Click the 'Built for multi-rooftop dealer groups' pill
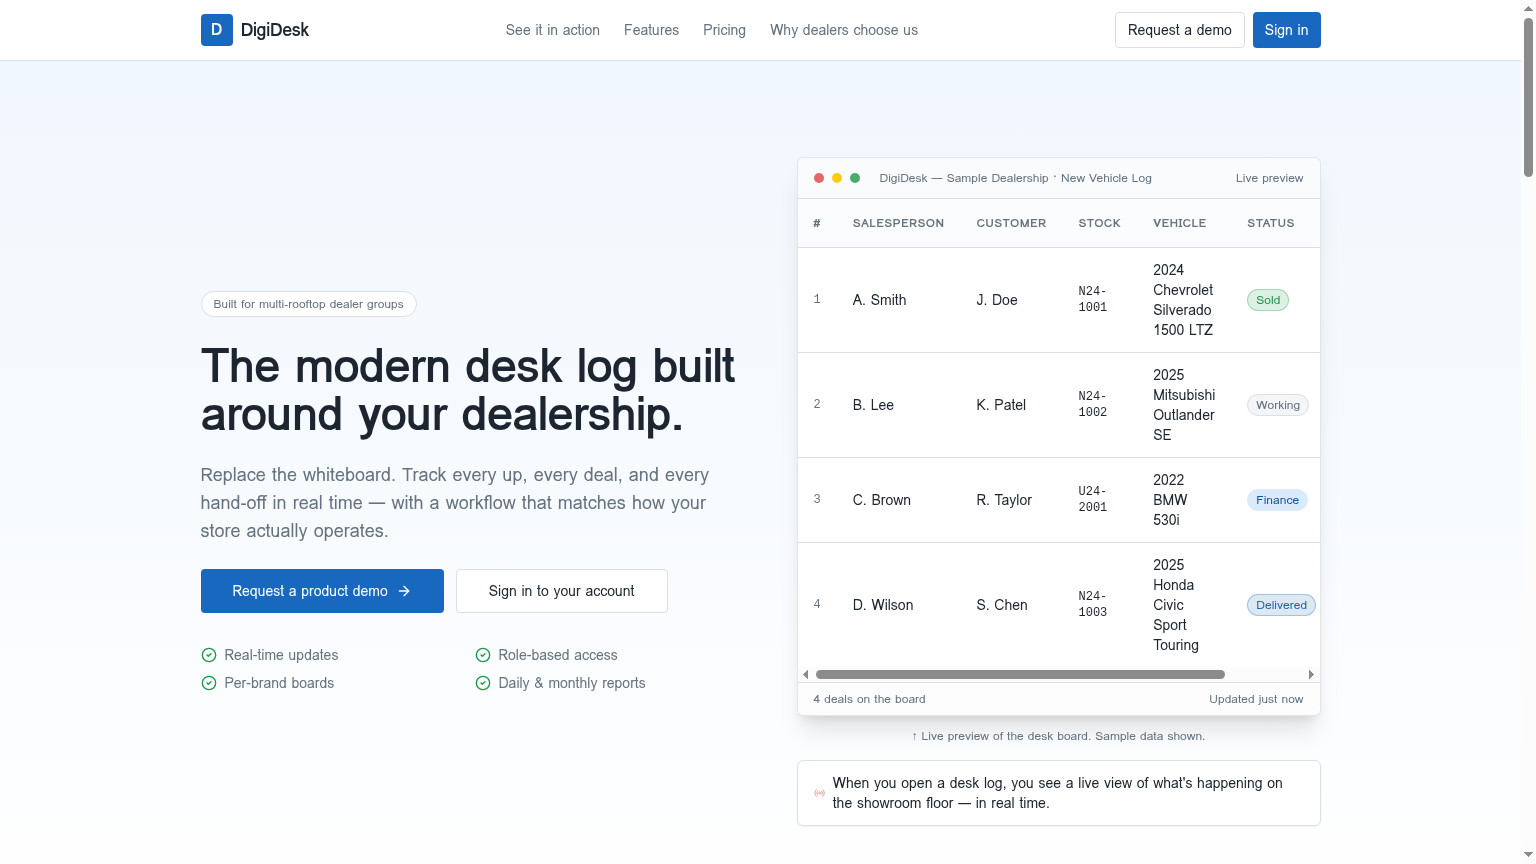 click(x=308, y=304)
